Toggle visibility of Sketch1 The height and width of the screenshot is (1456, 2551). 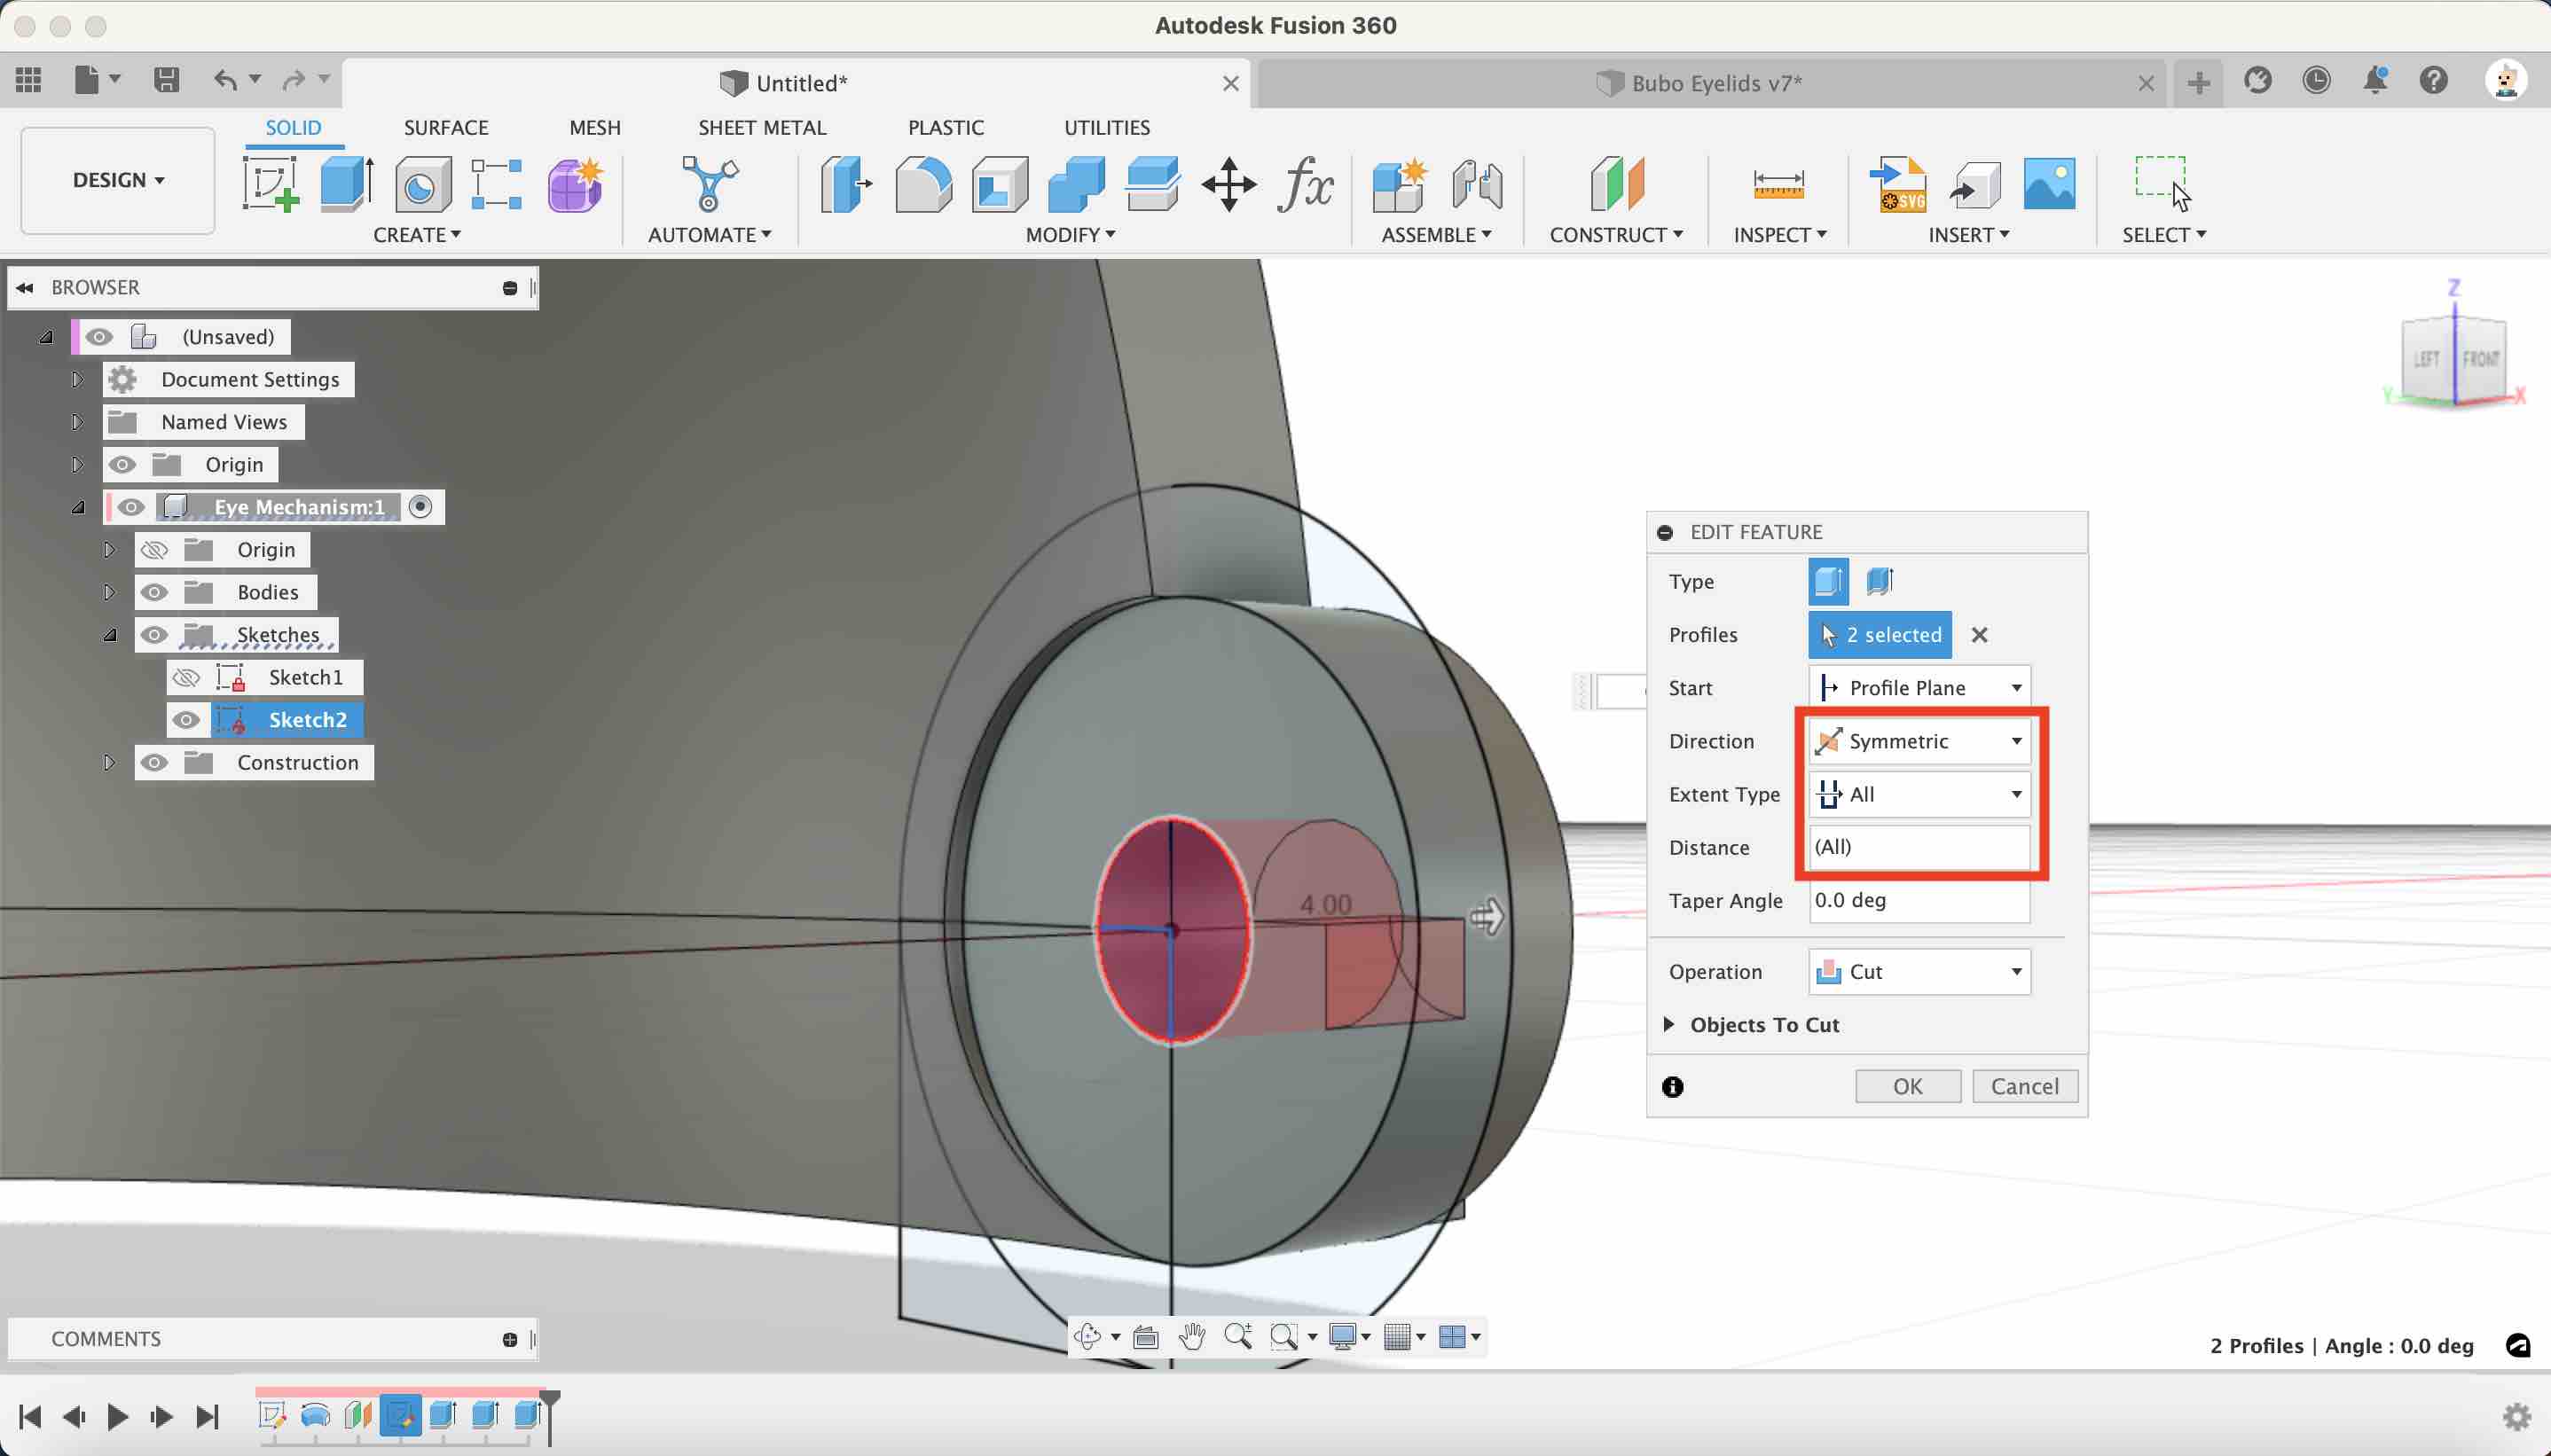(186, 678)
